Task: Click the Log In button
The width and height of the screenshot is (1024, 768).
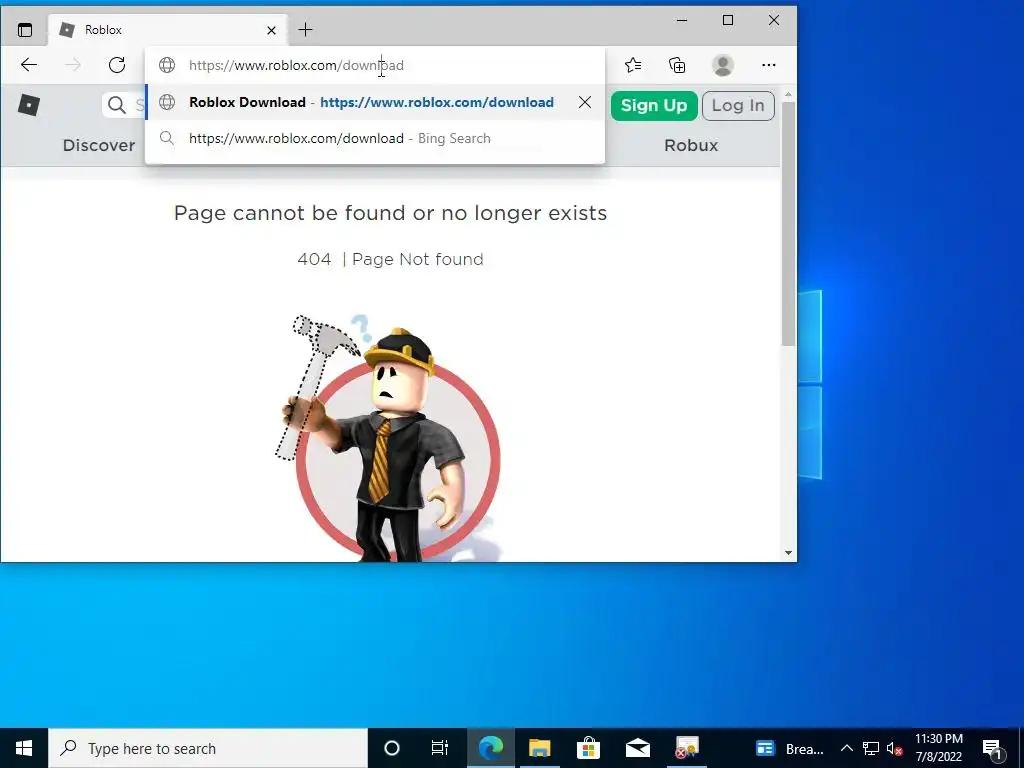Action: 738,106
